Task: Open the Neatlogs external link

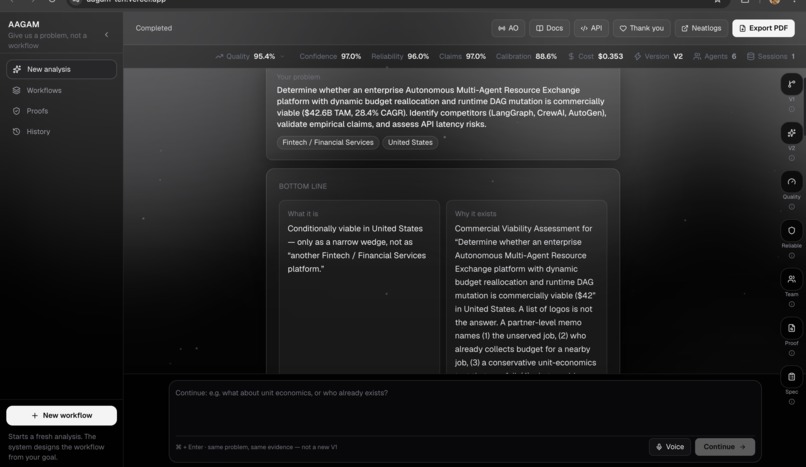Action: (x=701, y=28)
